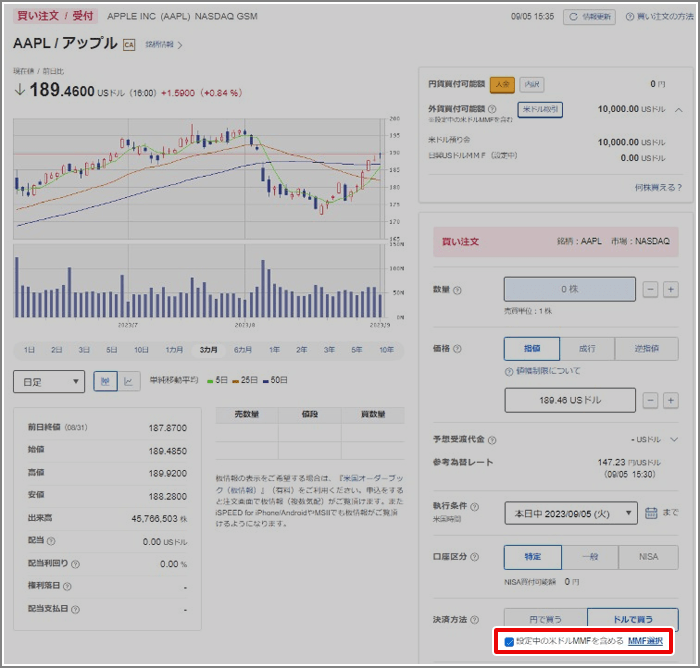Increase price with plus button
Image resolution: width=700 pixels, height=668 pixels.
click(x=671, y=401)
